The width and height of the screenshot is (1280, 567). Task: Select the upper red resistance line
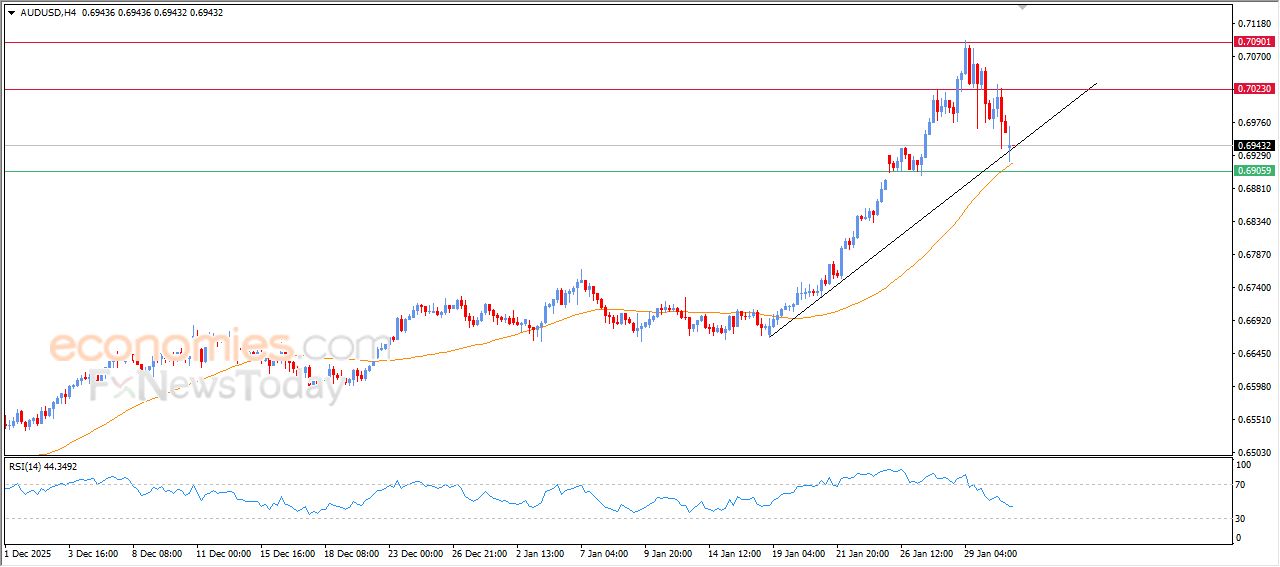point(500,42)
